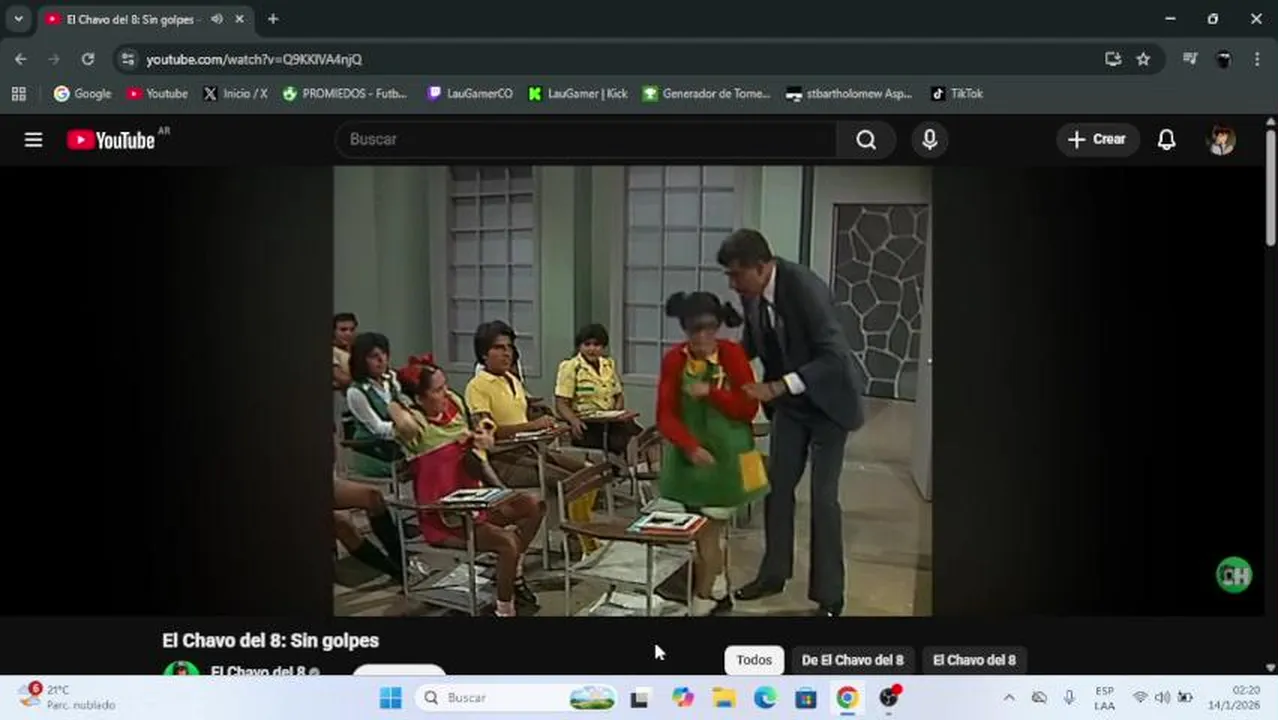
Task: Open the OBS Studio taskbar icon
Action: click(889, 698)
